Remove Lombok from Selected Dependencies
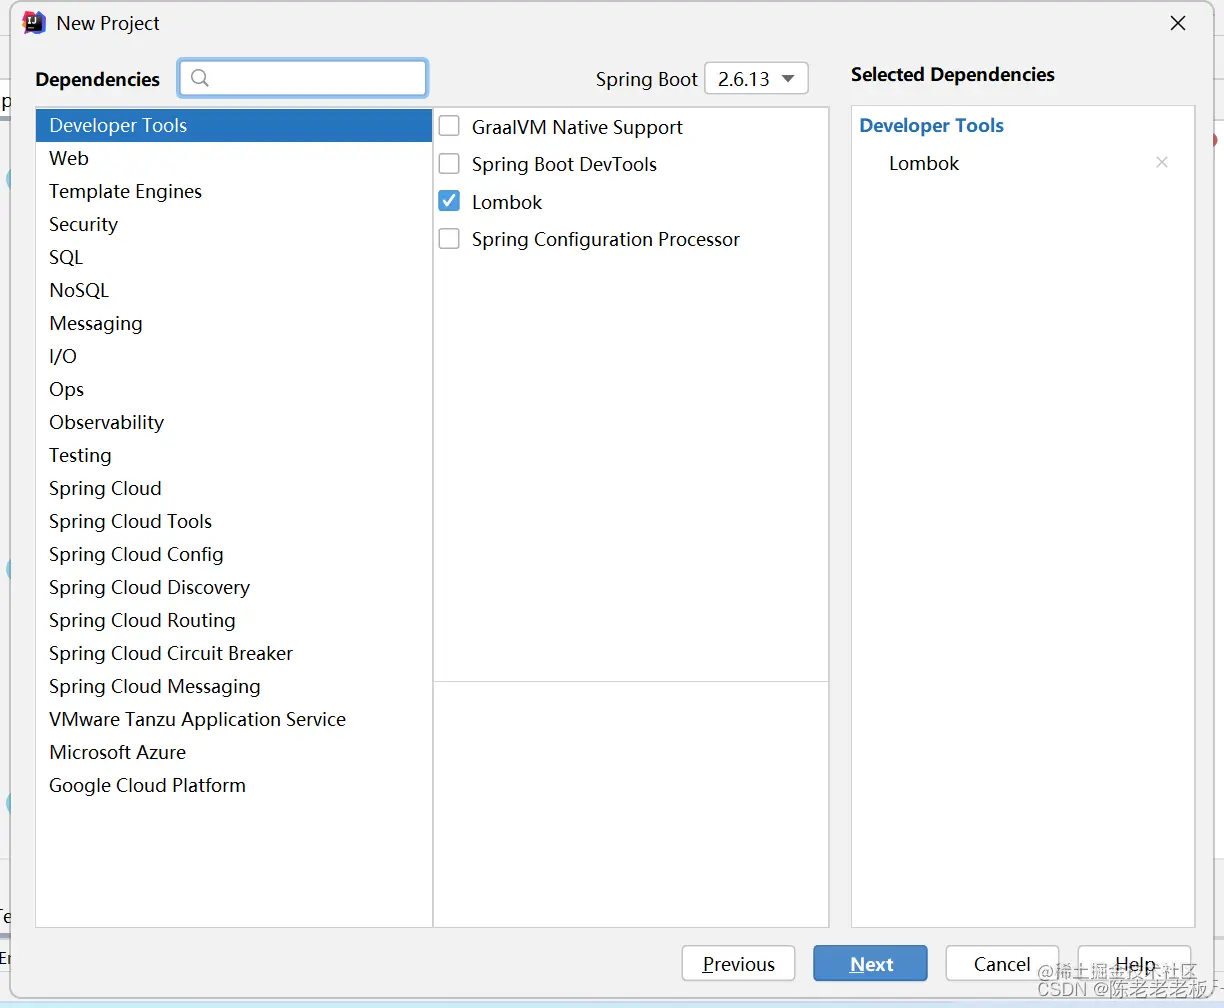Viewport: 1224px width, 1008px height. pos(1162,162)
